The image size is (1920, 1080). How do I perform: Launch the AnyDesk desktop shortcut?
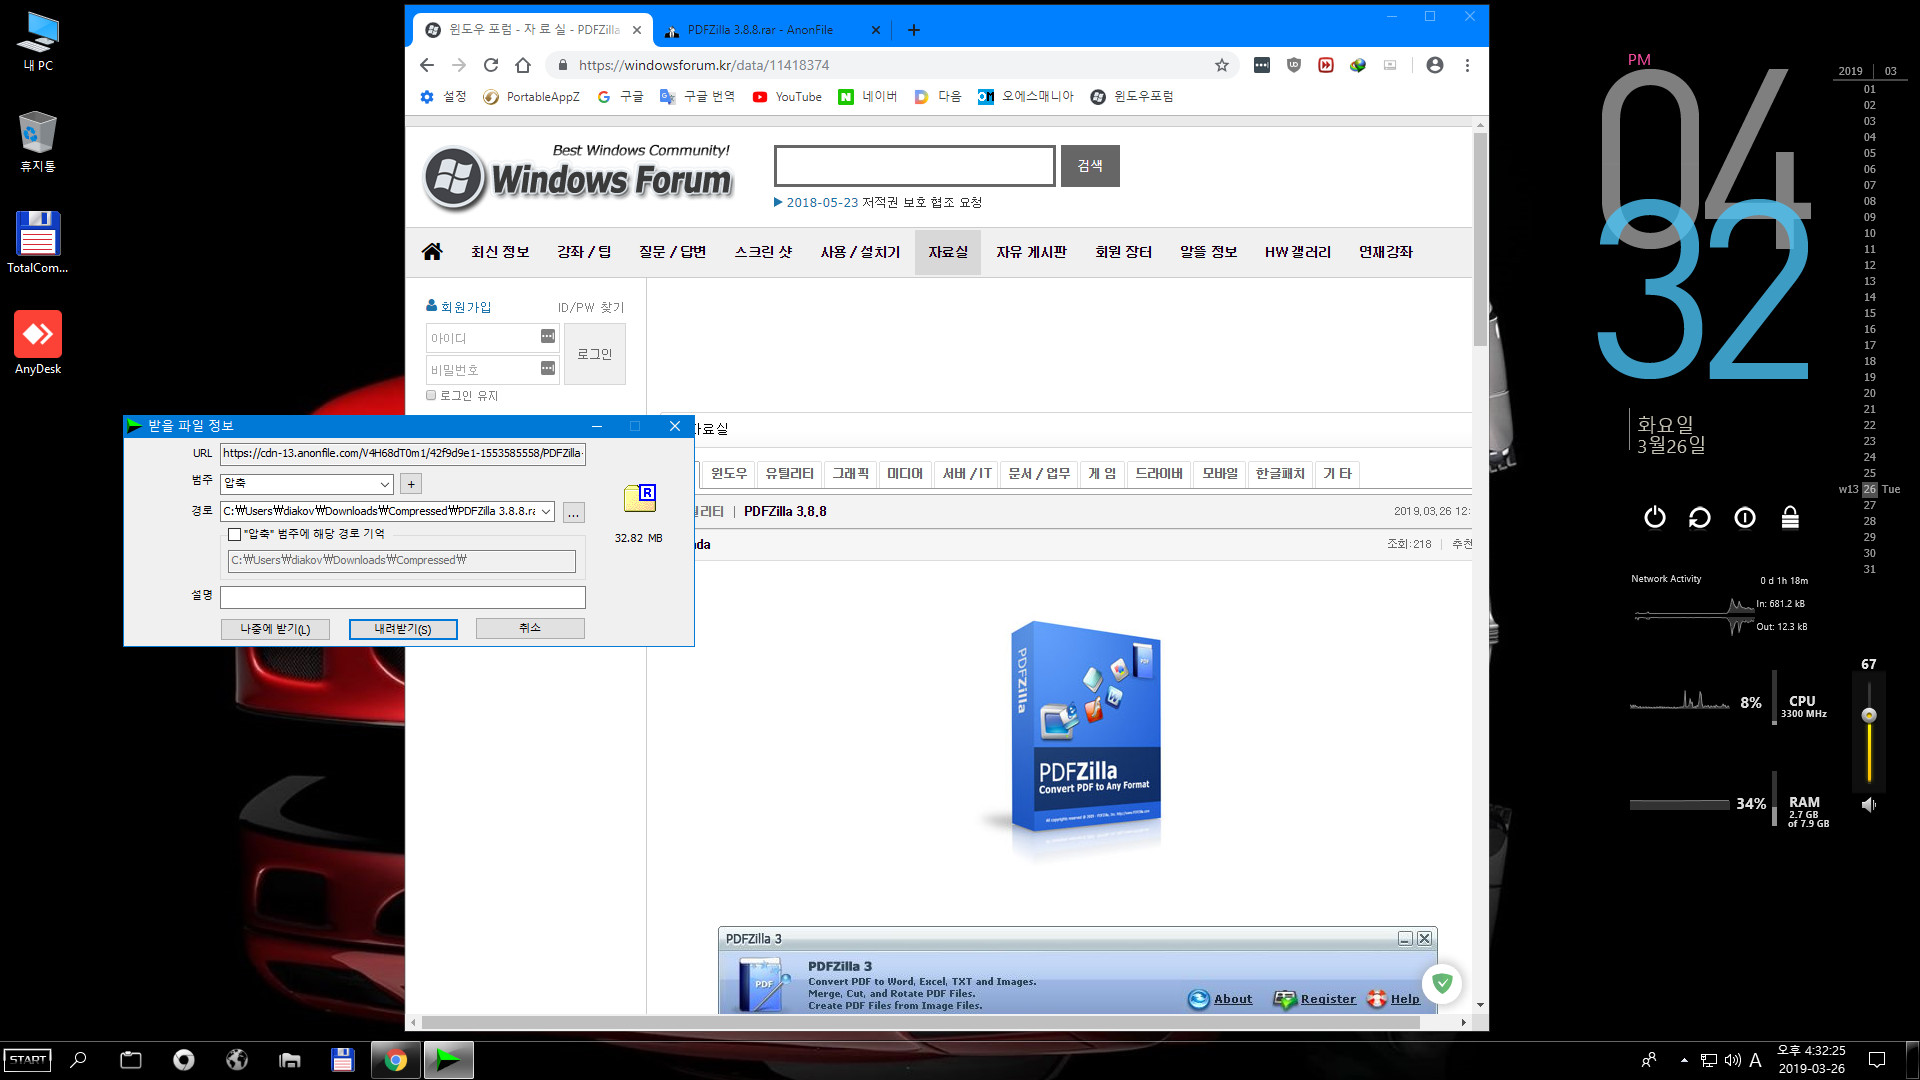[38, 342]
